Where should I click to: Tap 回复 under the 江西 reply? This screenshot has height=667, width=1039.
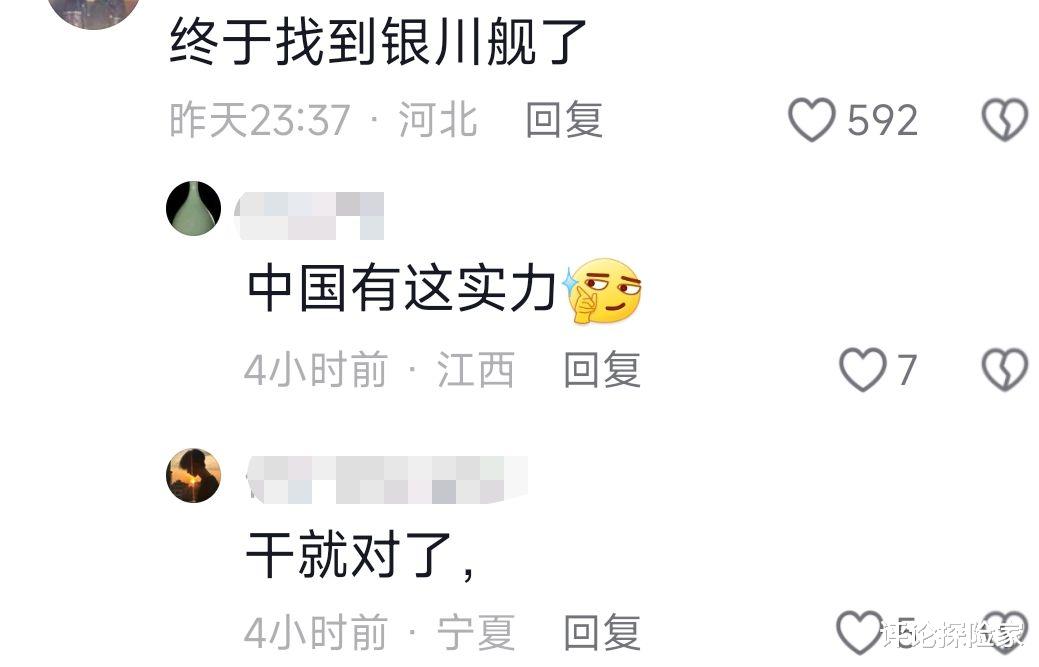tap(602, 370)
